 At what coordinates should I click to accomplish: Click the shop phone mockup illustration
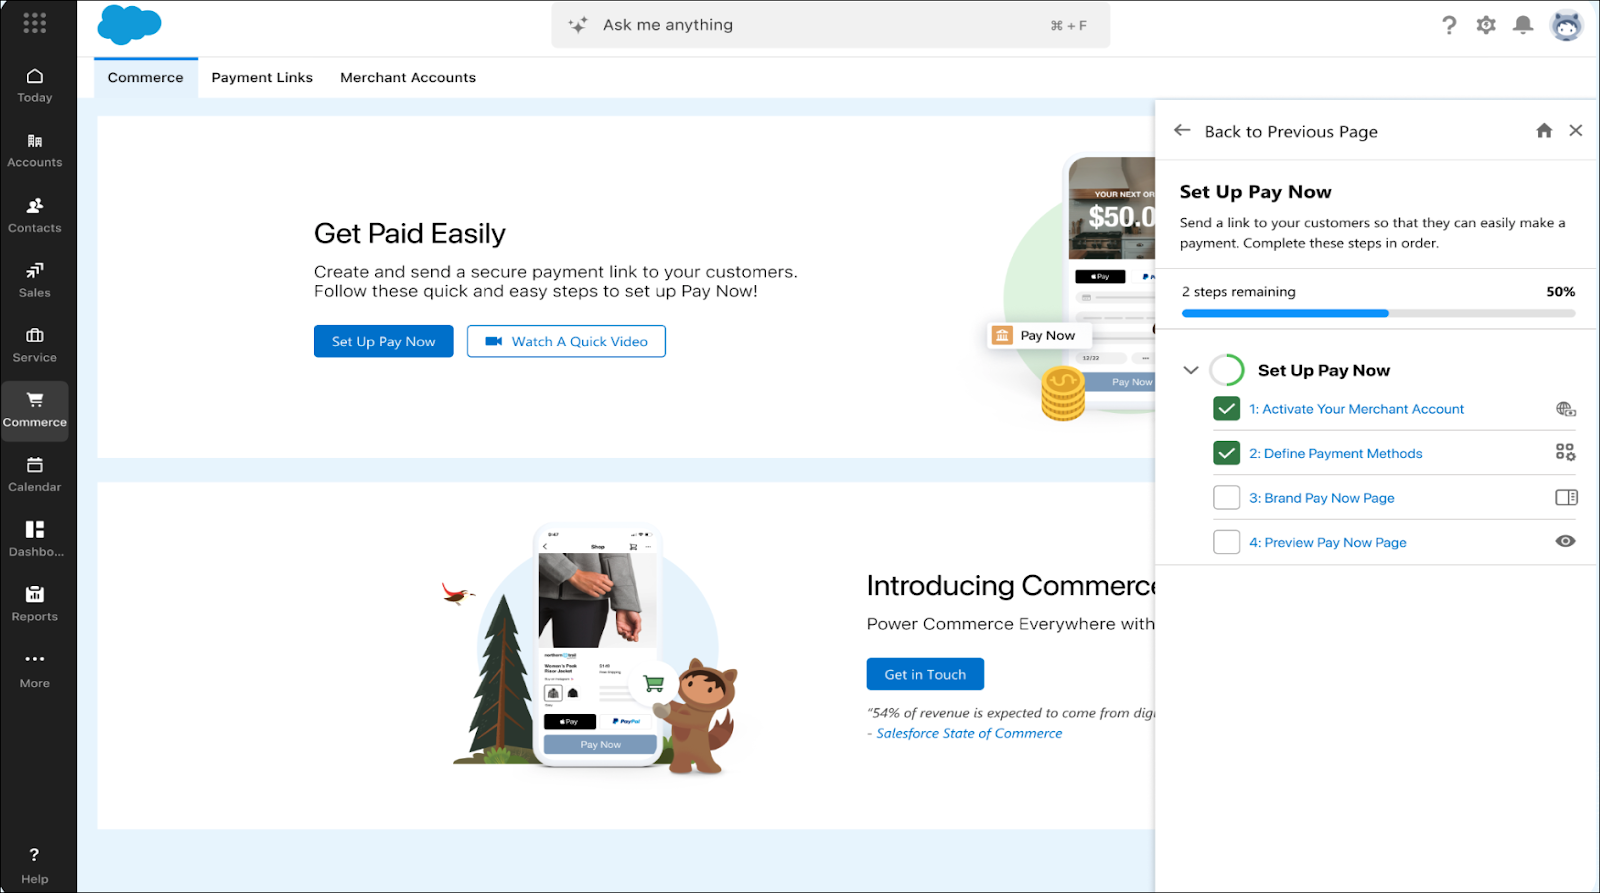coord(598,646)
